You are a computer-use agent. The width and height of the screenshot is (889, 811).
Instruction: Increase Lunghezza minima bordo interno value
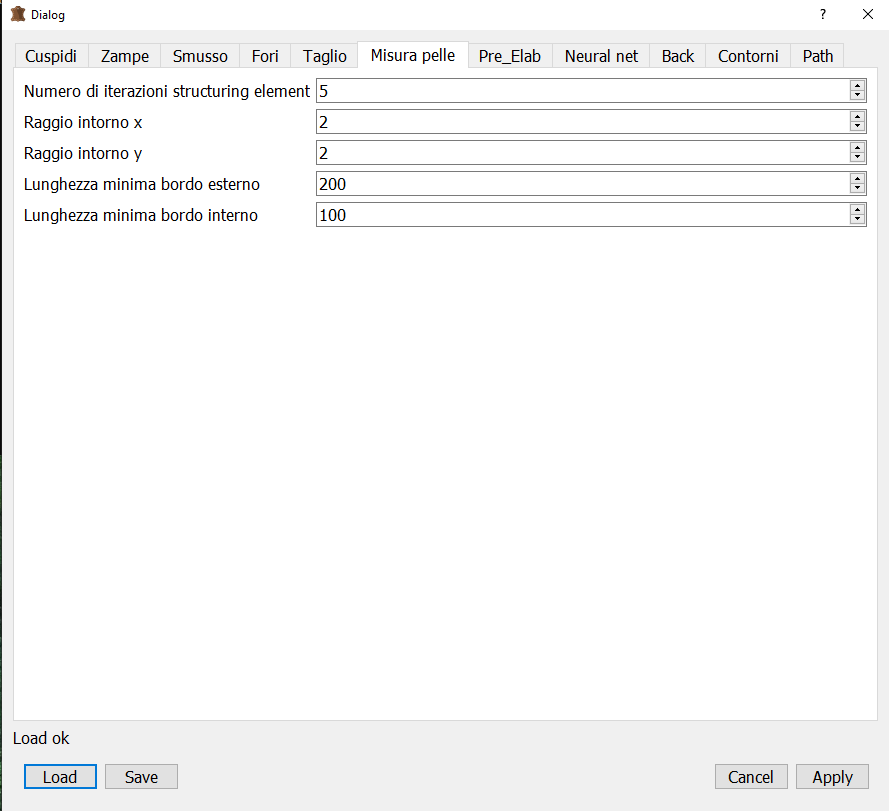(857, 209)
